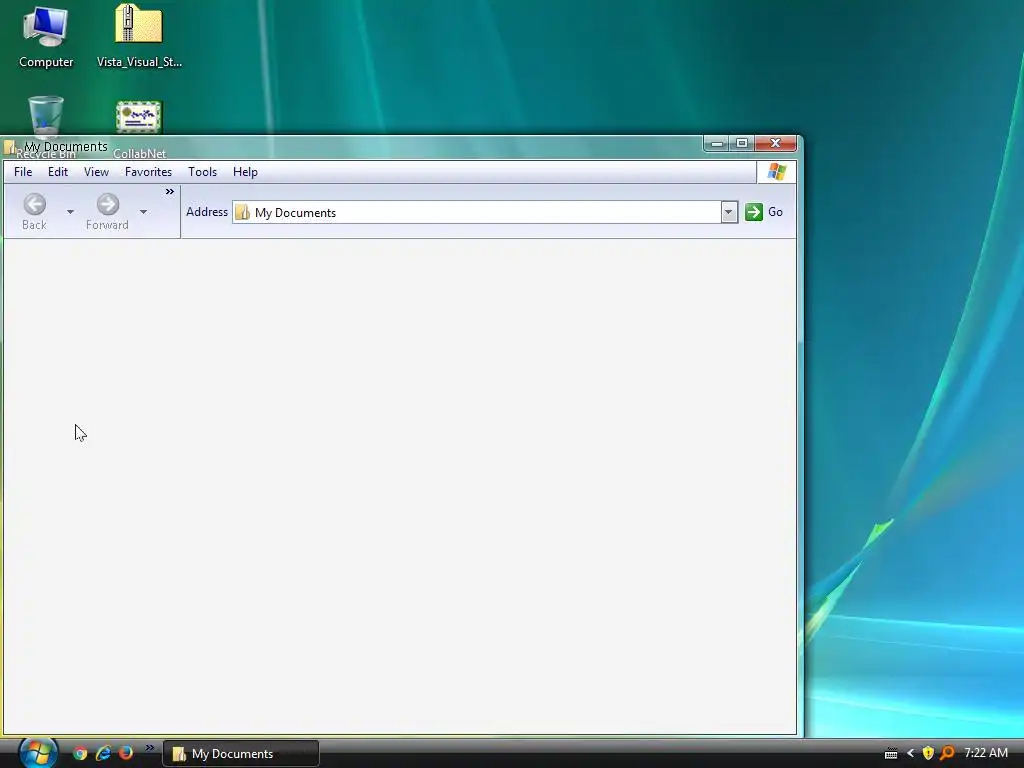This screenshot has height=768, width=1024.
Task: Click the My Documents title bar folder icon
Action: (10, 147)
